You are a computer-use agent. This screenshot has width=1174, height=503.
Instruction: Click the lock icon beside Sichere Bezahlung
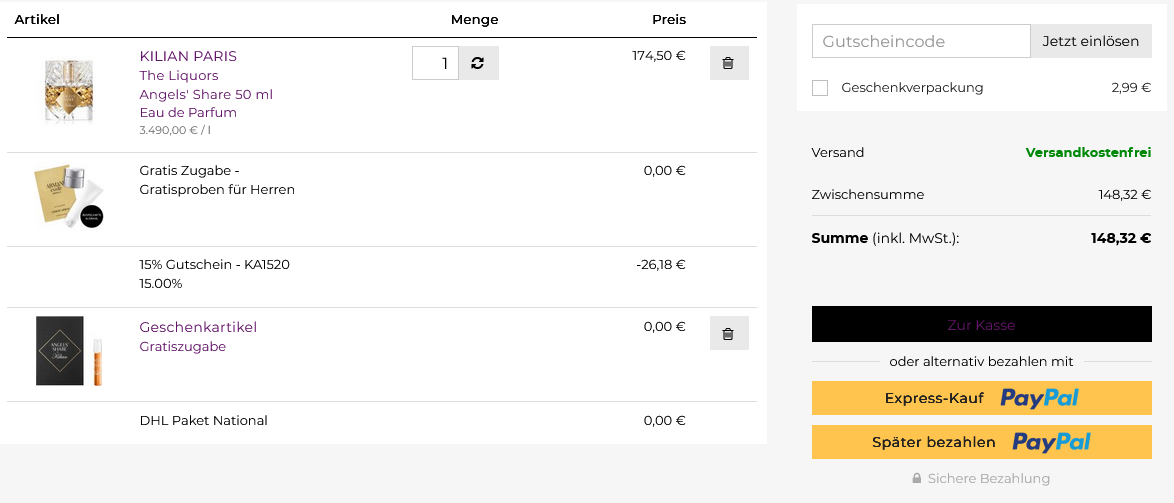(x=916, y=479)
